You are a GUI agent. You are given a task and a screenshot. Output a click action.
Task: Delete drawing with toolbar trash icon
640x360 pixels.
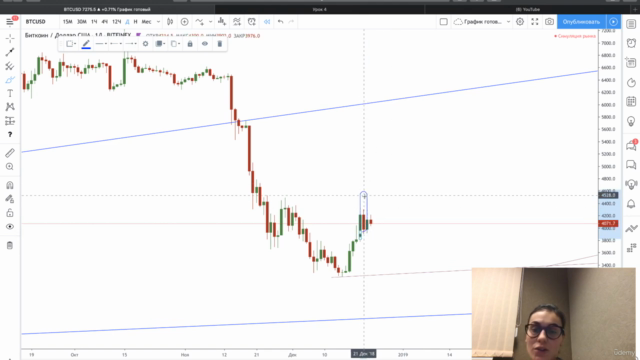220,44
